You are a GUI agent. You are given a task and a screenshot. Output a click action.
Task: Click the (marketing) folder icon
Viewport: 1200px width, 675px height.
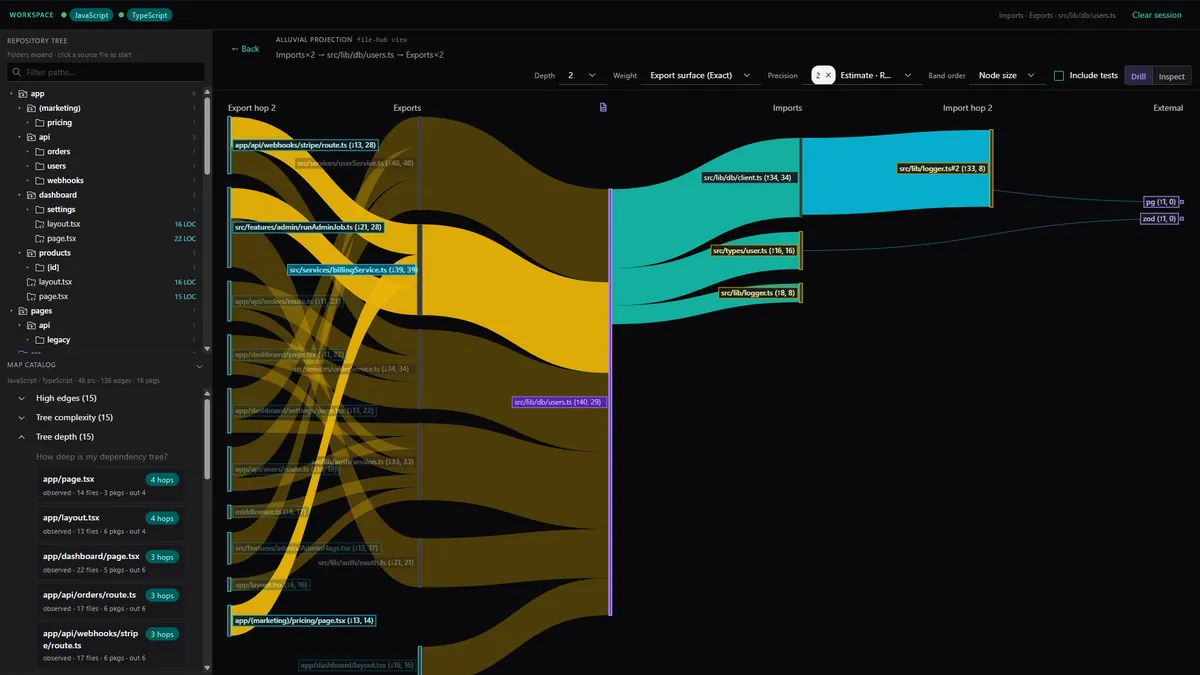31,108
